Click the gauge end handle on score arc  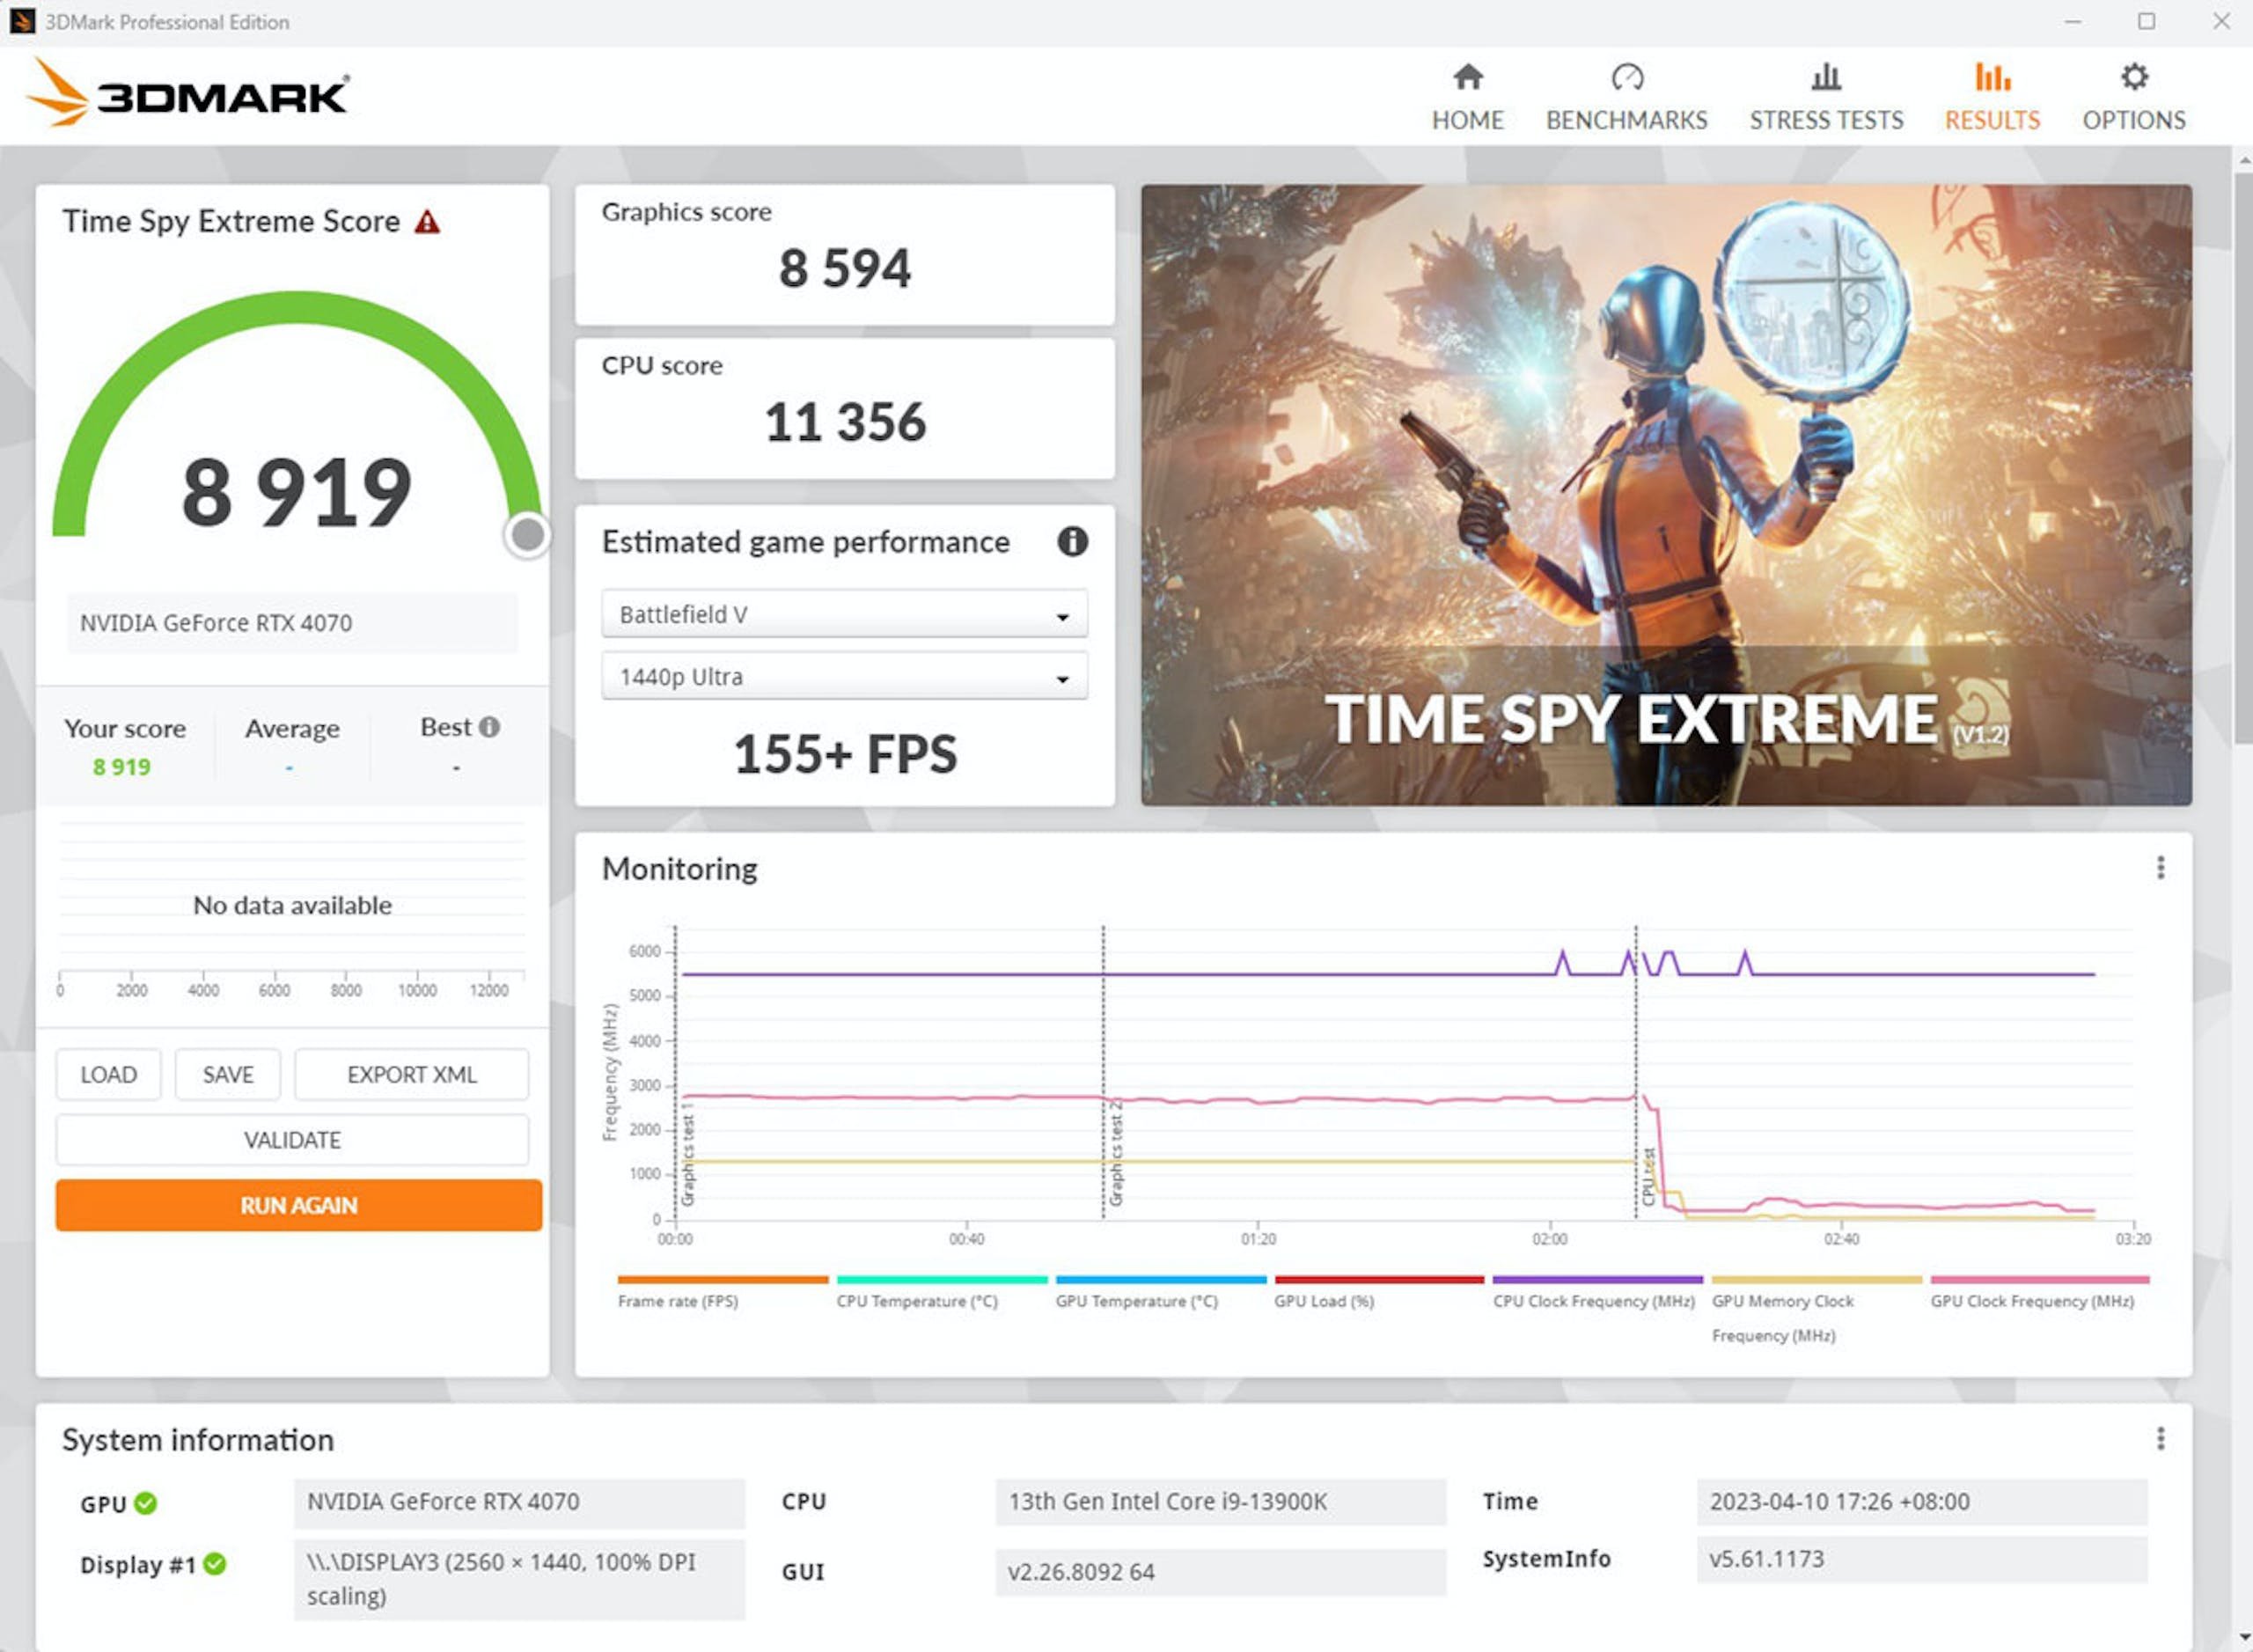coord(527,534)
